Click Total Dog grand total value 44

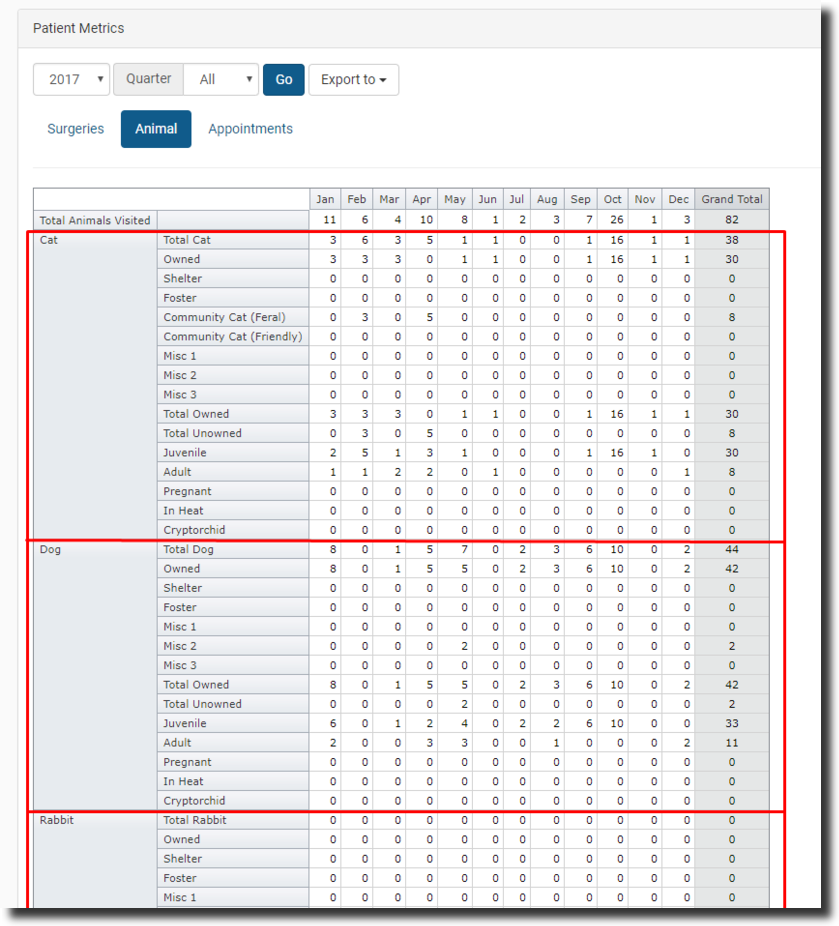pos(731,549)
